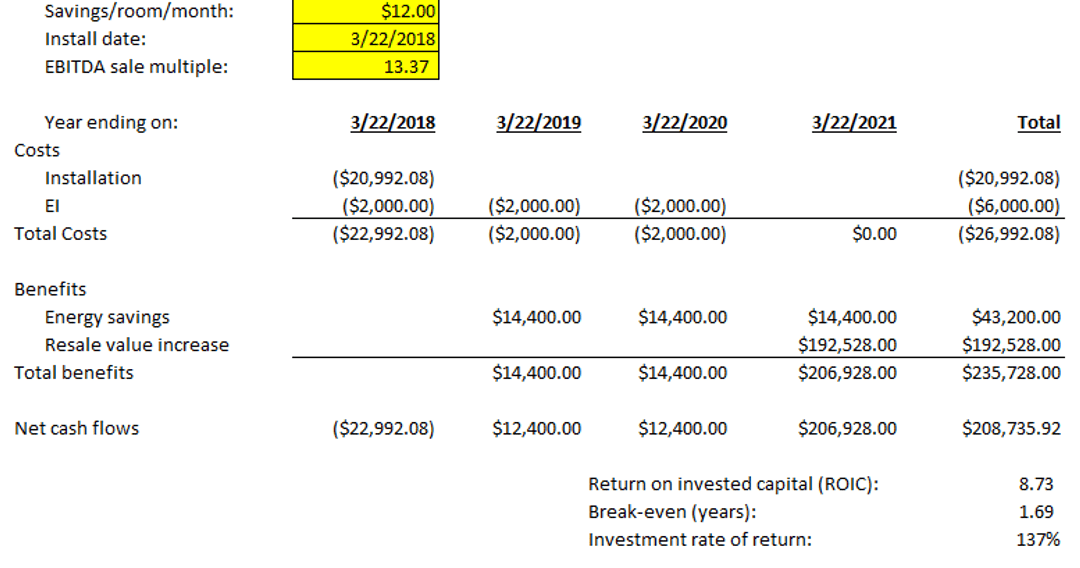Viewport: 1080px width, 568px height.
Task: Select the Total Costs $0.00 cell
Action: pos(875,234)
